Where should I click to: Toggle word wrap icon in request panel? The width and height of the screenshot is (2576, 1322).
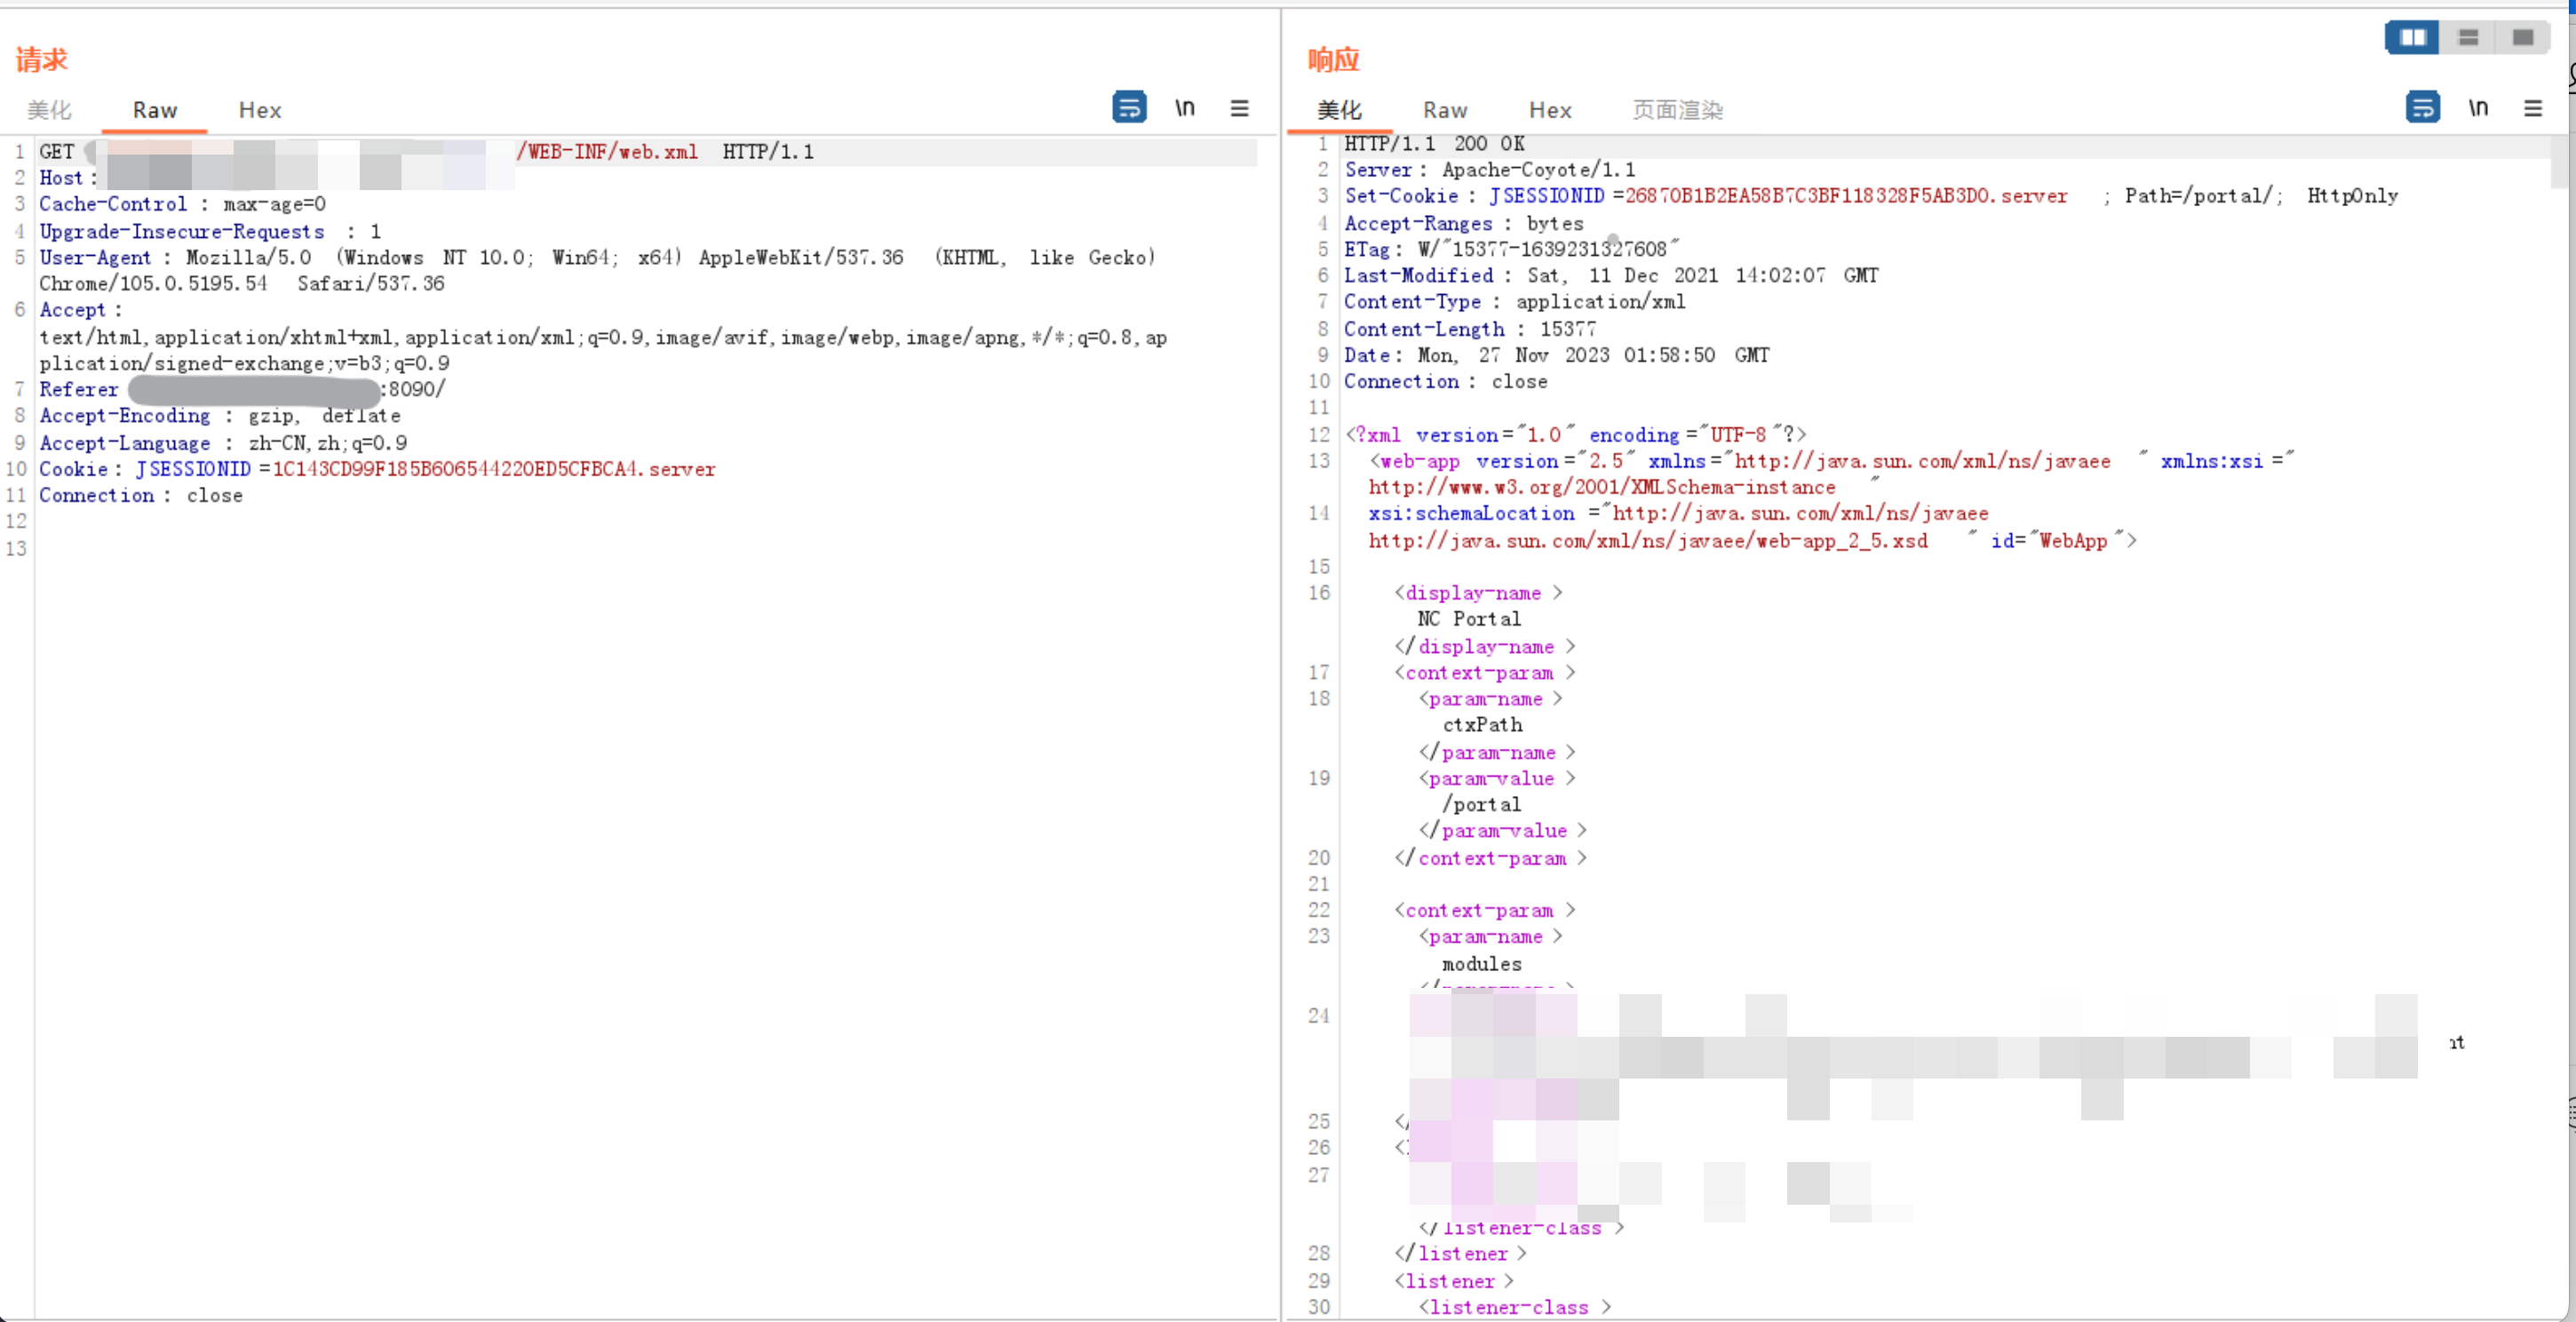1129,107
